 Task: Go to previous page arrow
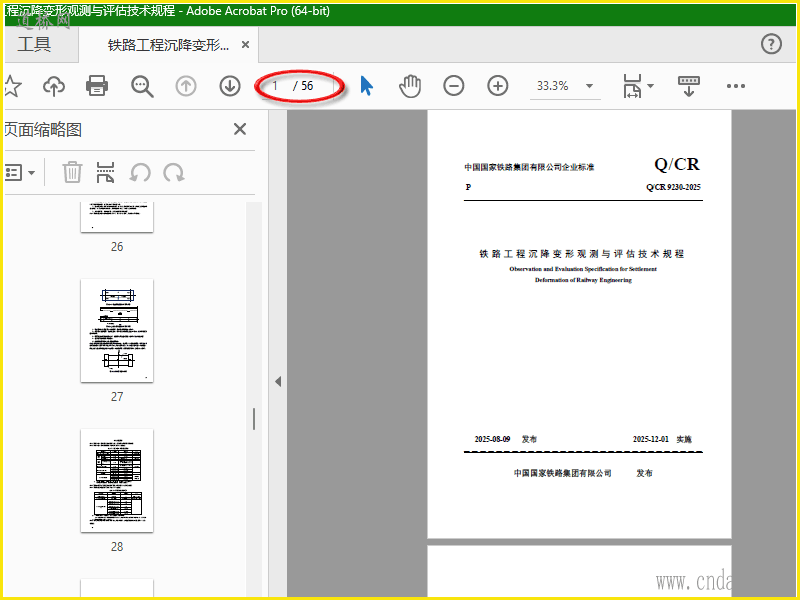point(186,86)
